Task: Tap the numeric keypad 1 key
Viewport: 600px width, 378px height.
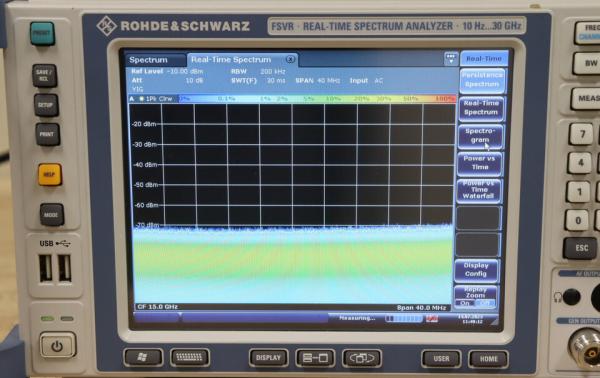Action: pos(578,191)
